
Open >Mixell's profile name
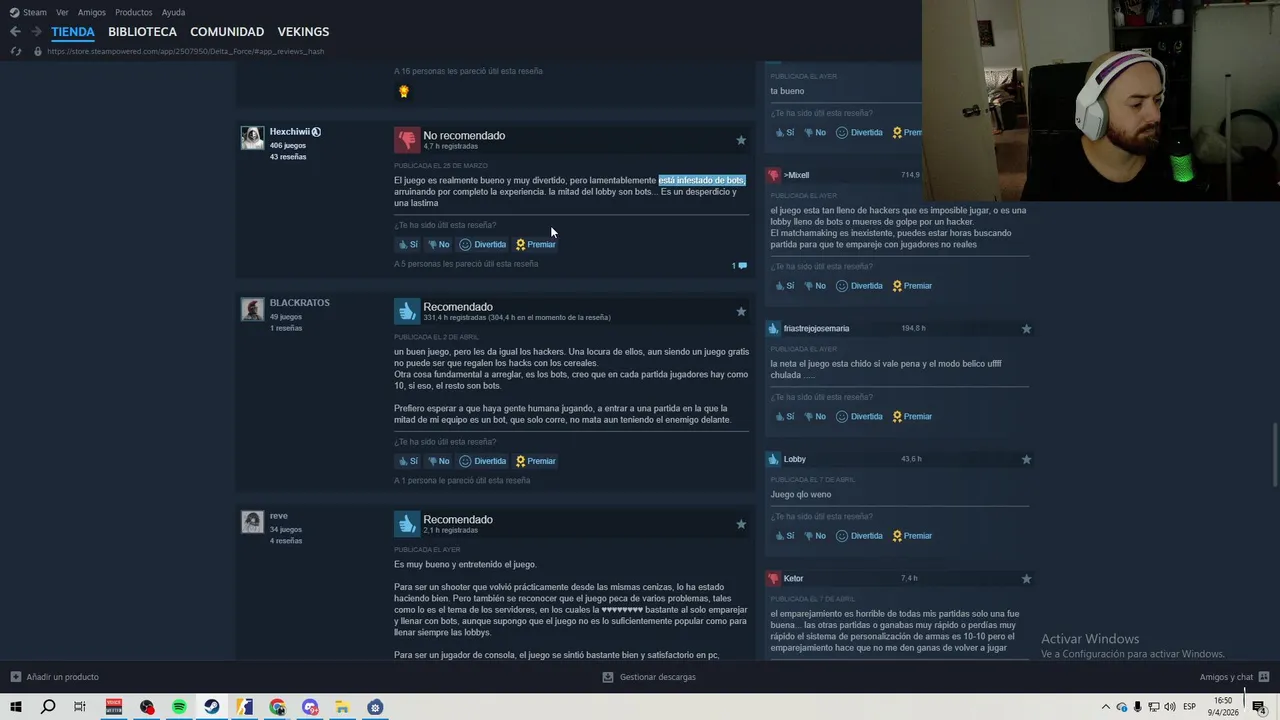[x=797, y=175]
